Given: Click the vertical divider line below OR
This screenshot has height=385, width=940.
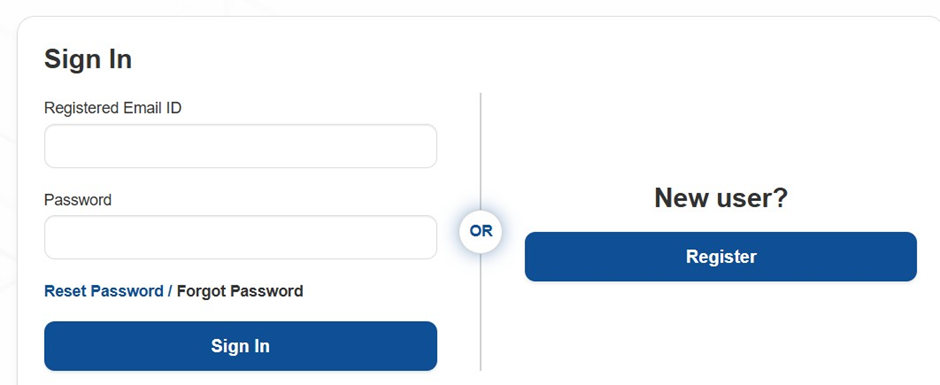Looking at the screenshot, I should pyautogui.click(x=481, y=312).
